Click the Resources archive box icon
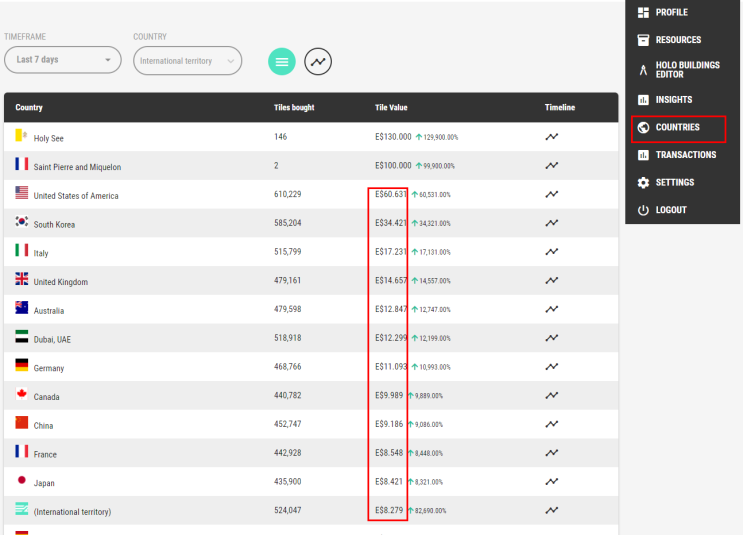Viewport: 743px width, 535px height. coord(643,40)
